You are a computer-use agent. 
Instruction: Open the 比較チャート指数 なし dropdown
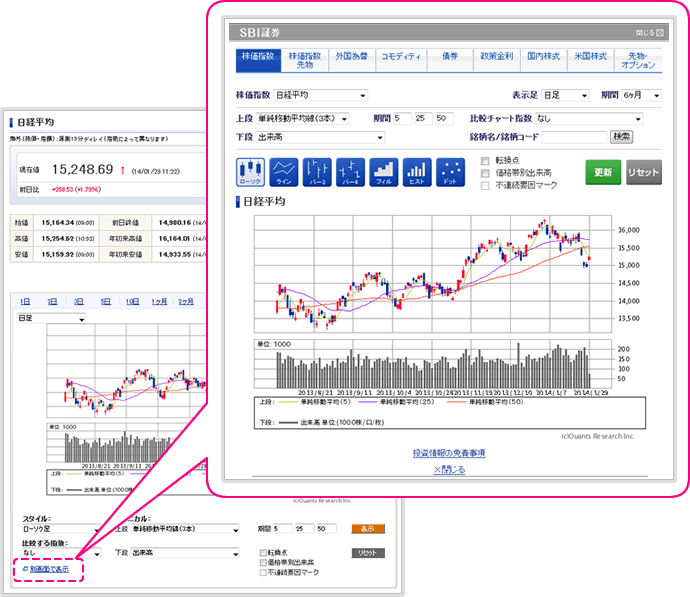(x=589, y=118)
